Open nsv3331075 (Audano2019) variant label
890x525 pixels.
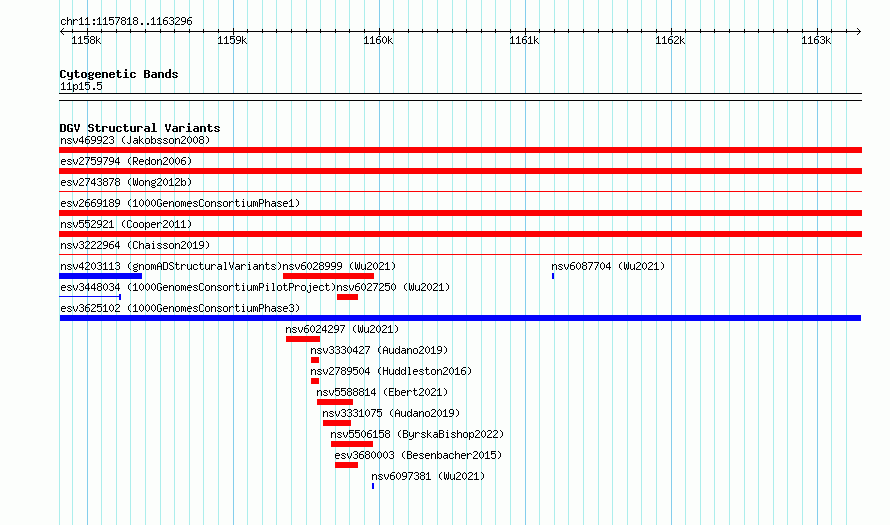pos(391,413)
